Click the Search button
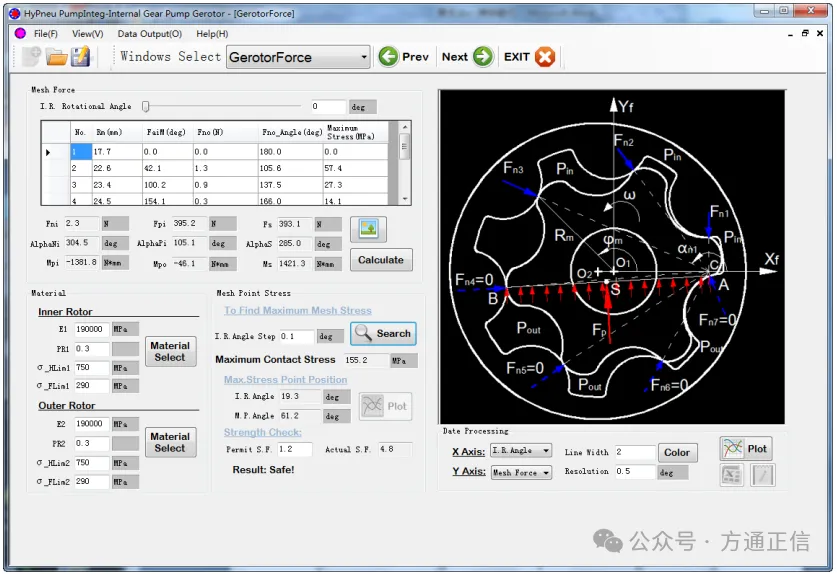837x574 pixels. (383, 333)
